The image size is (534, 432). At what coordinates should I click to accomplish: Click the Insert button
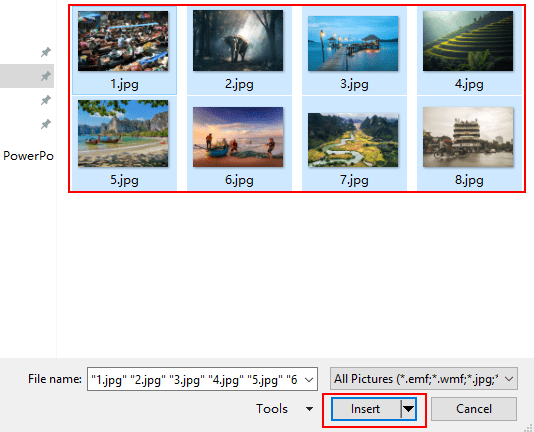click(x=366, y=409)
